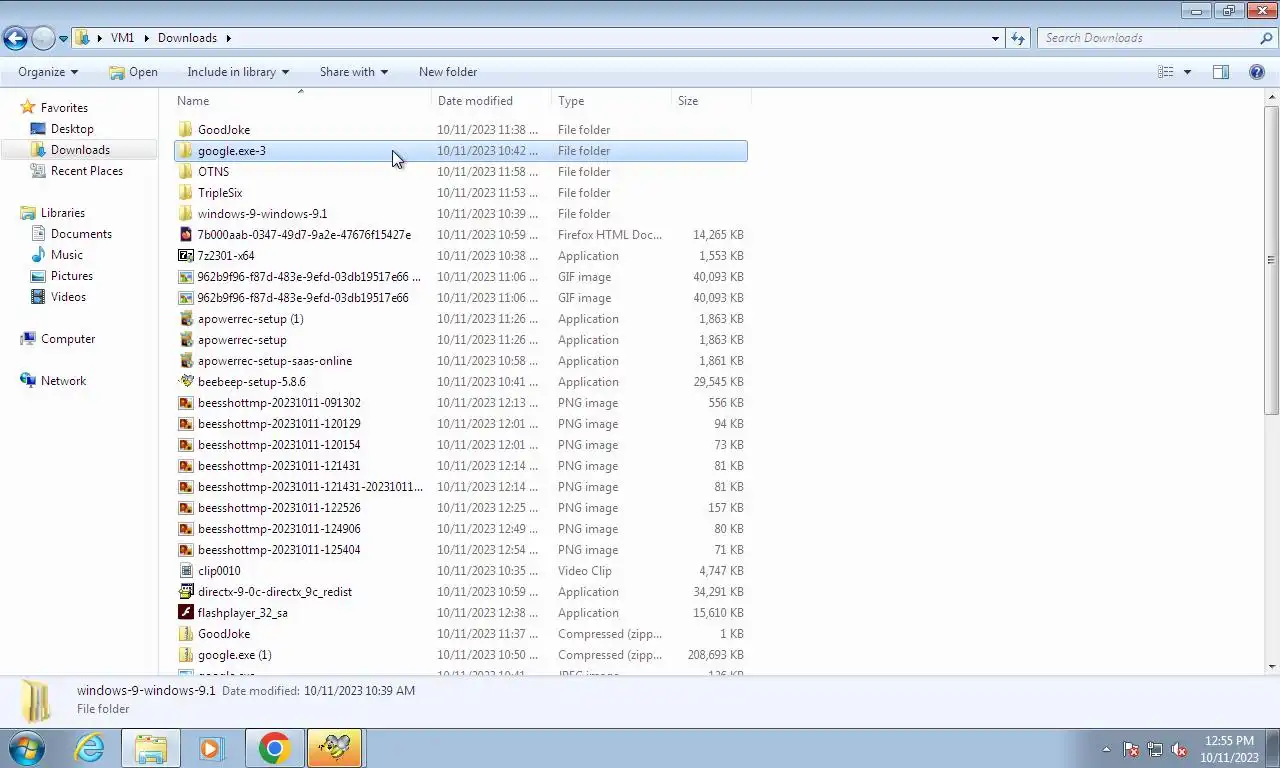Screen dimensions: 1280x768
Task: Select Favorites in the navigation pane
Action: coord(64,108)
